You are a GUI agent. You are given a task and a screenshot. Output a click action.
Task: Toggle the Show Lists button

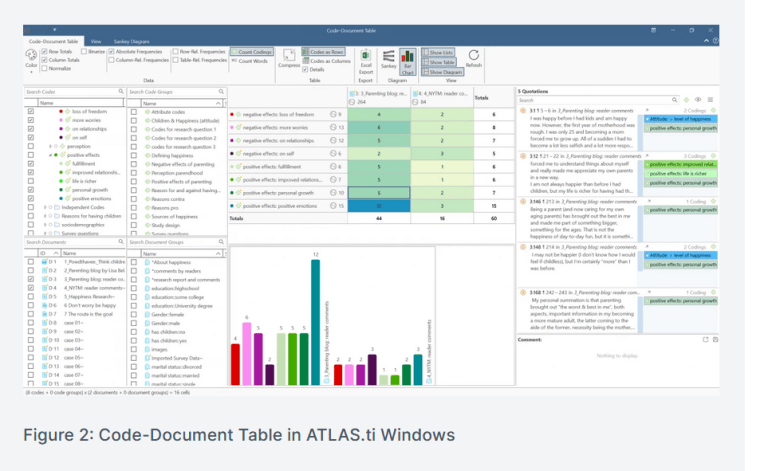pos(440,51)
